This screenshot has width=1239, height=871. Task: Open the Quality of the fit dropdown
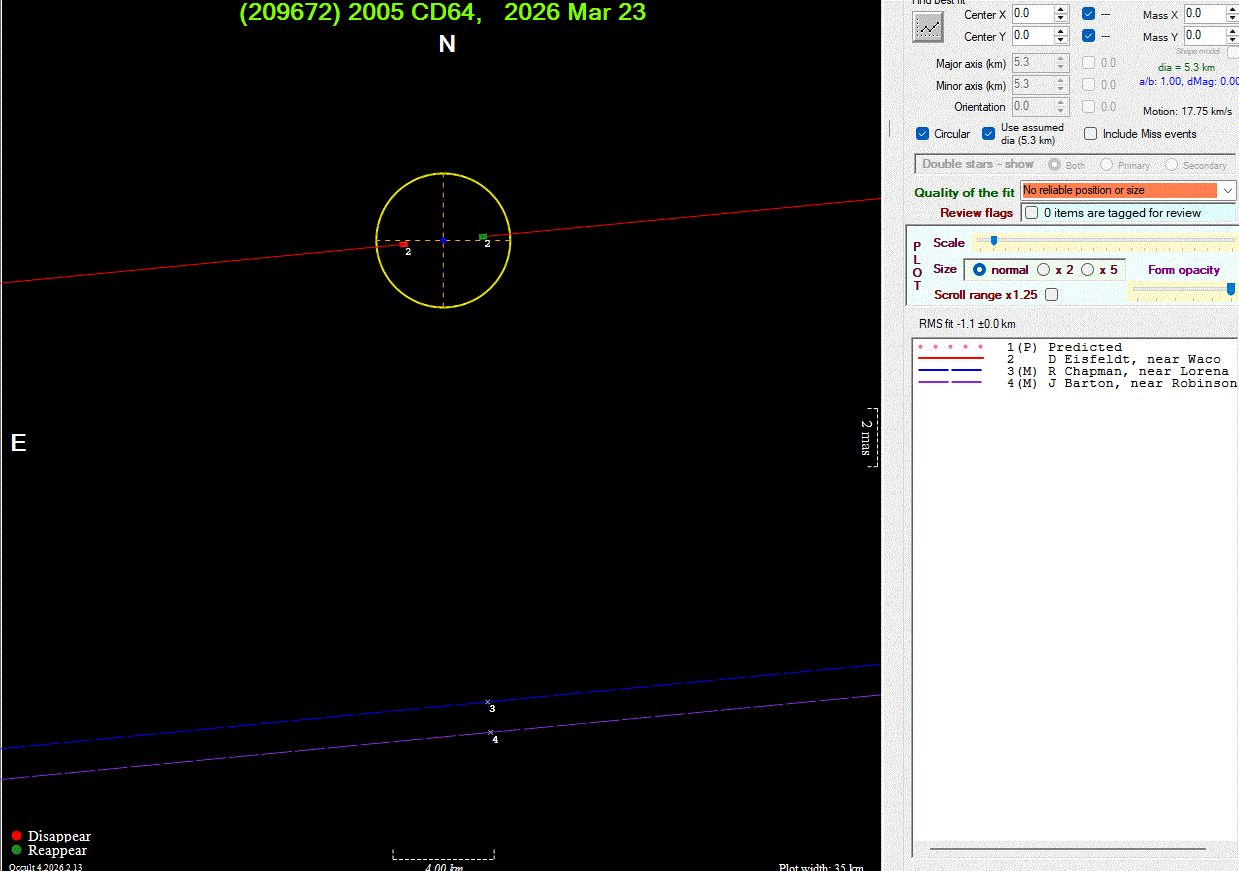tap(1228, 191)
